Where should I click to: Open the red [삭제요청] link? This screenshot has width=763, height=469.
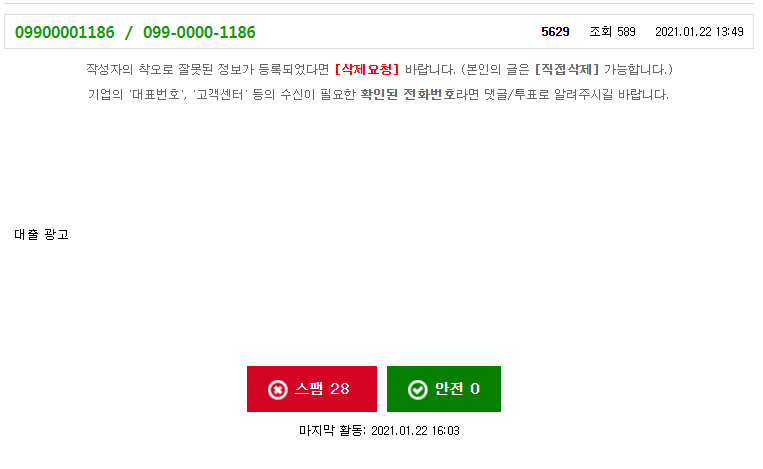coord(367,69)
